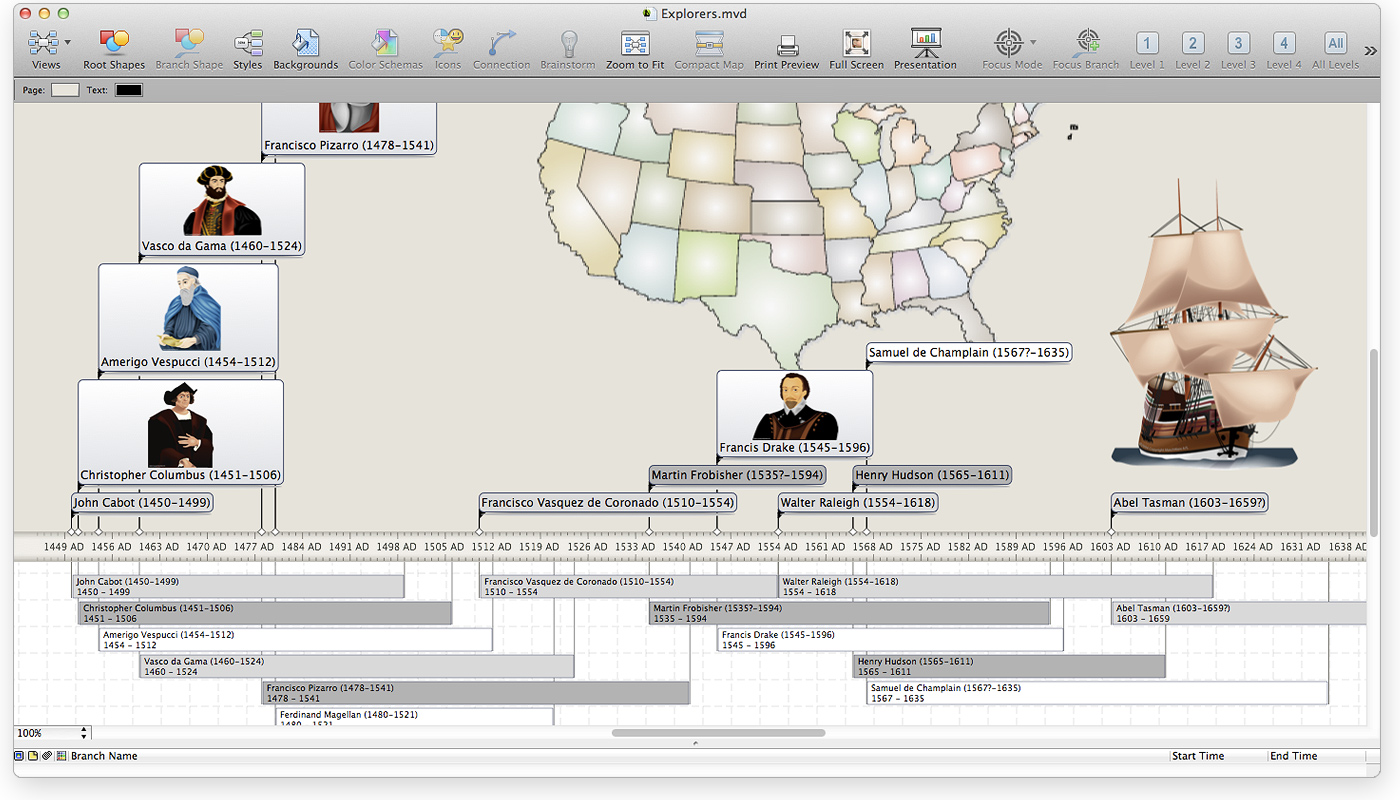Click the Level 1 toolbar button

click(x=1147, y=47)
